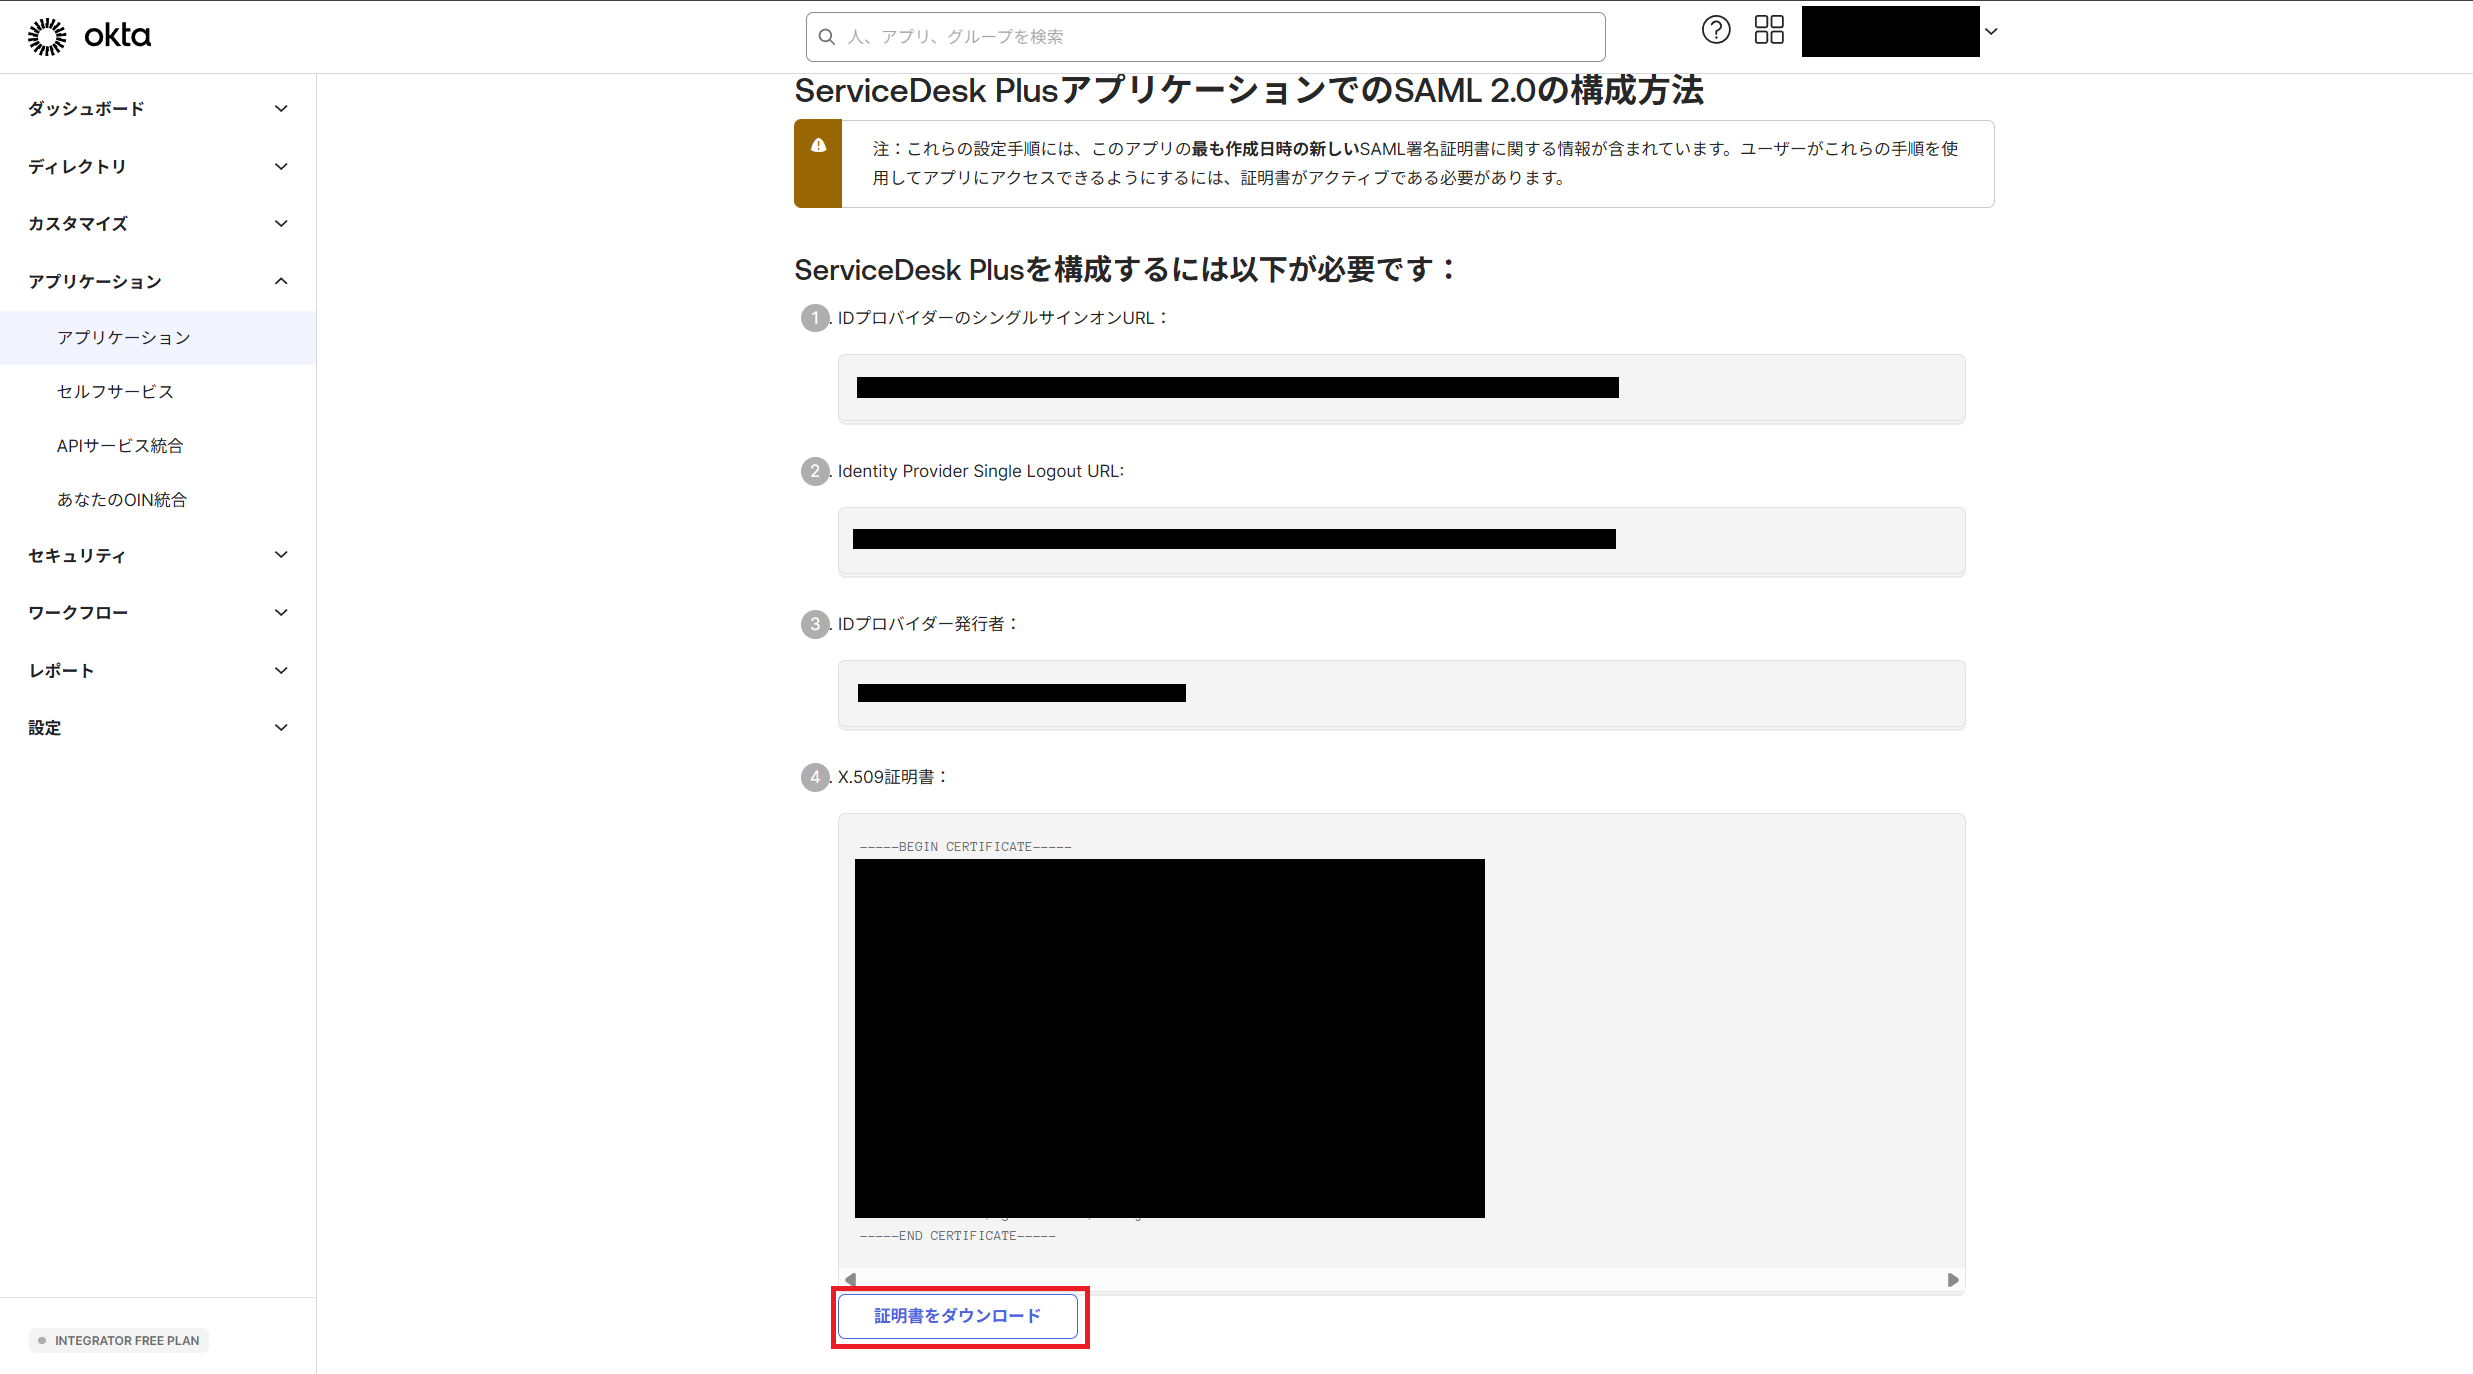The image size is (2473, 1374).
Task: Open APIサービス統合 submenu item
Action: [120, 445]
